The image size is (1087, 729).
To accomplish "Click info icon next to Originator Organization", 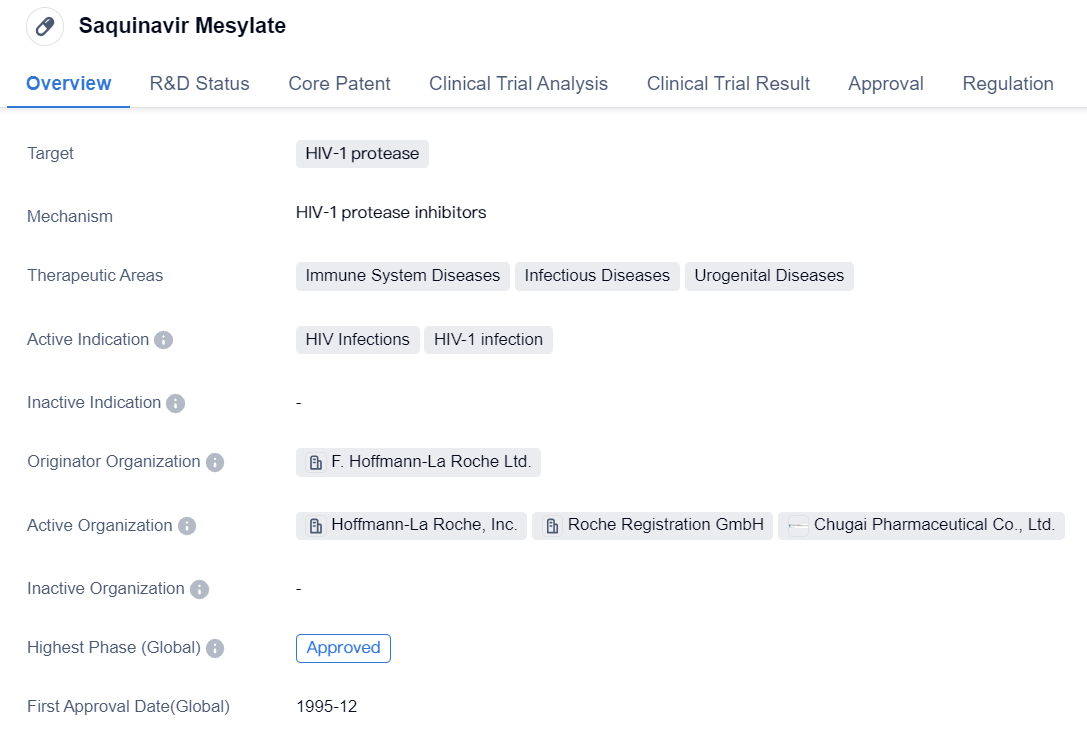I will coord(215,462).
